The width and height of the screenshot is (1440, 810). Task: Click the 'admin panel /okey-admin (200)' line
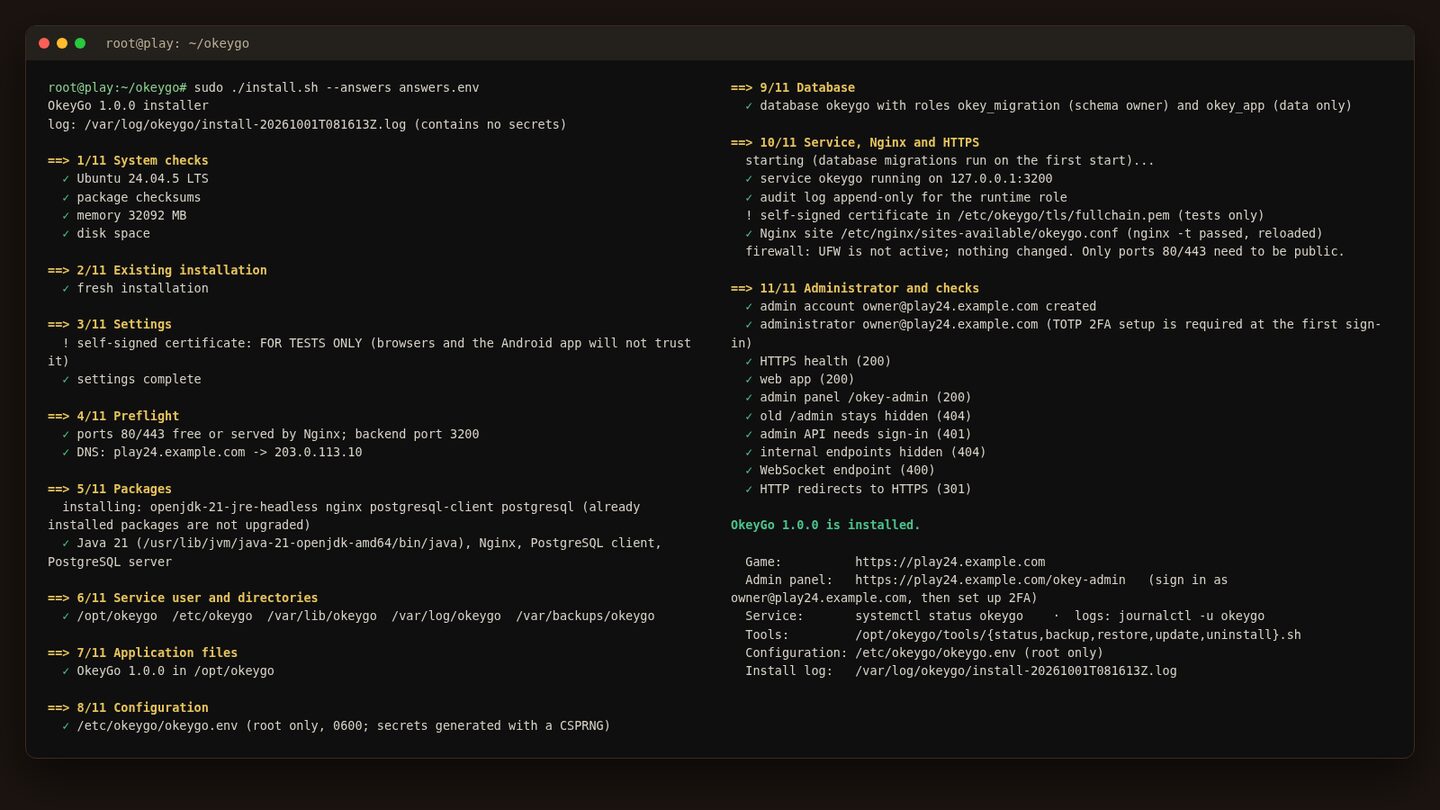click(858, 397)
